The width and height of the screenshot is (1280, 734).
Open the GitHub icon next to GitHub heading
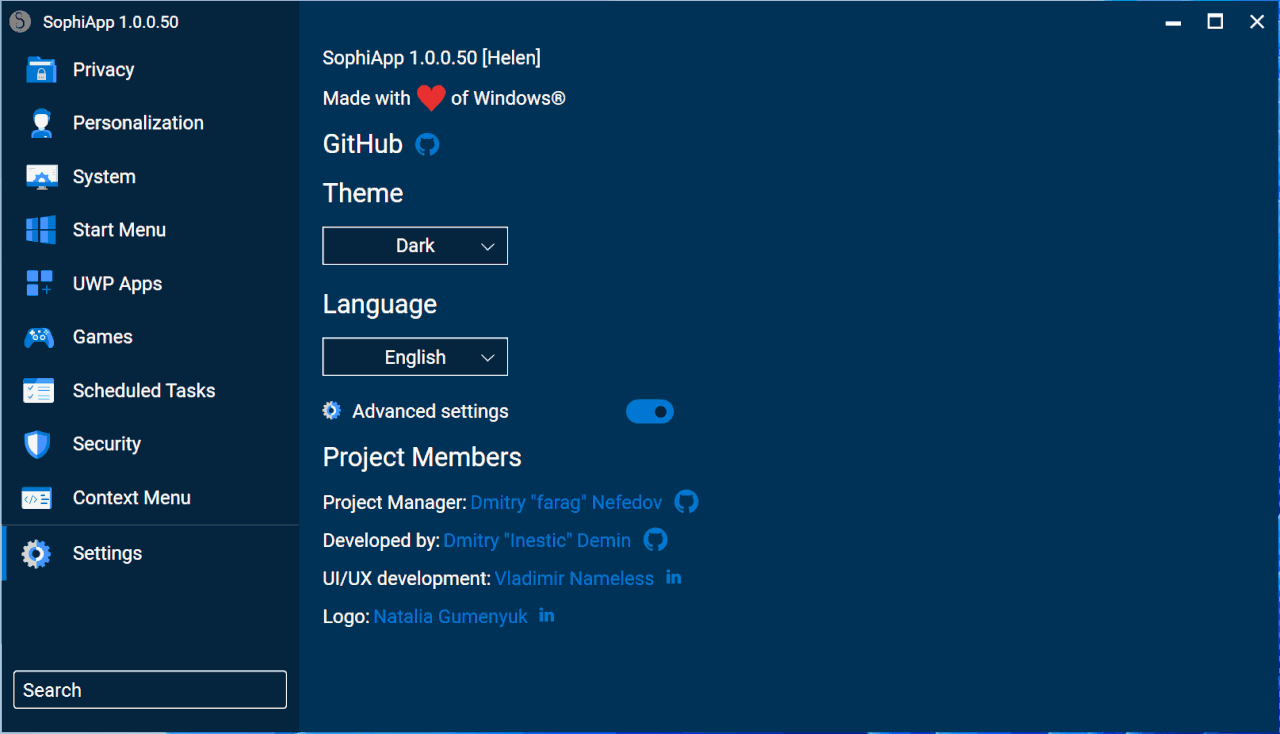click(x=427, y=145)
